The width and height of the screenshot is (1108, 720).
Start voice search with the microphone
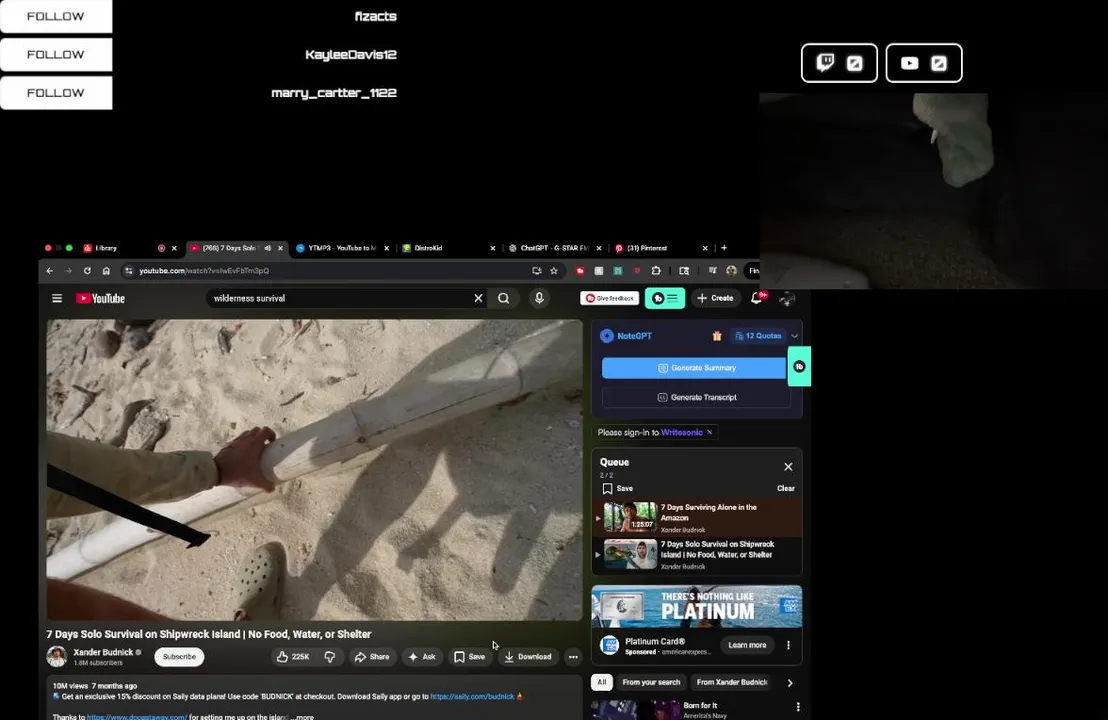tap(539, 298)
